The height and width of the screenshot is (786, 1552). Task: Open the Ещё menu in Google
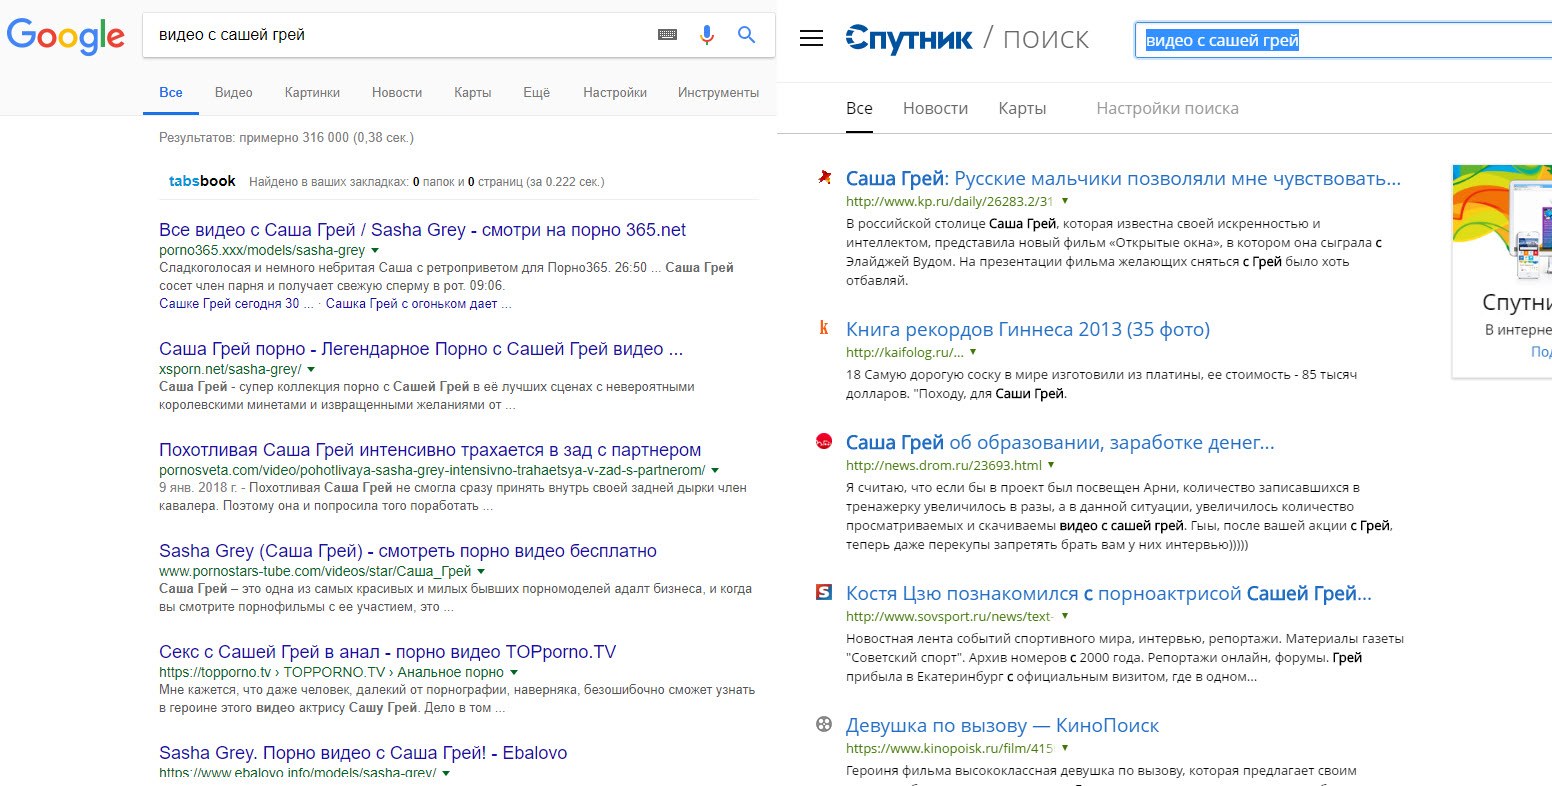(536, 92)
